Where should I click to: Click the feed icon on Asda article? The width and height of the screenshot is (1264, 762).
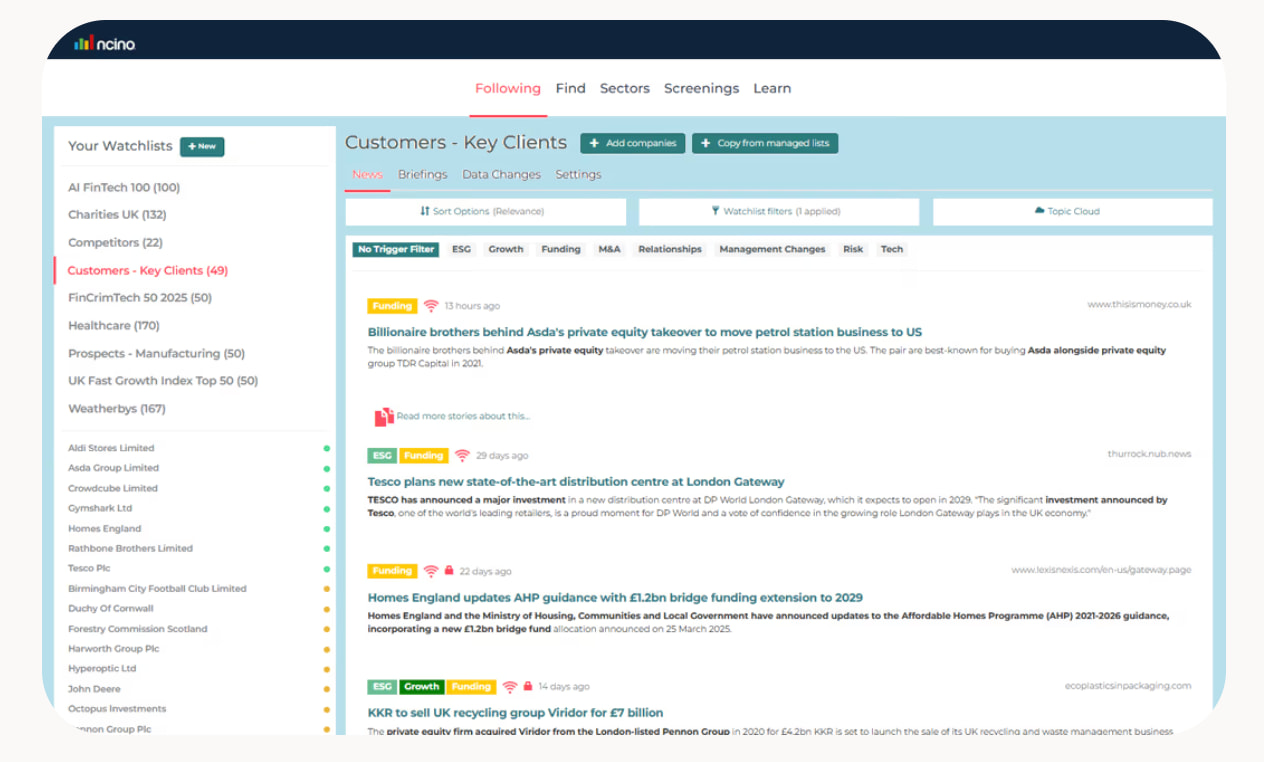(431, 306)
